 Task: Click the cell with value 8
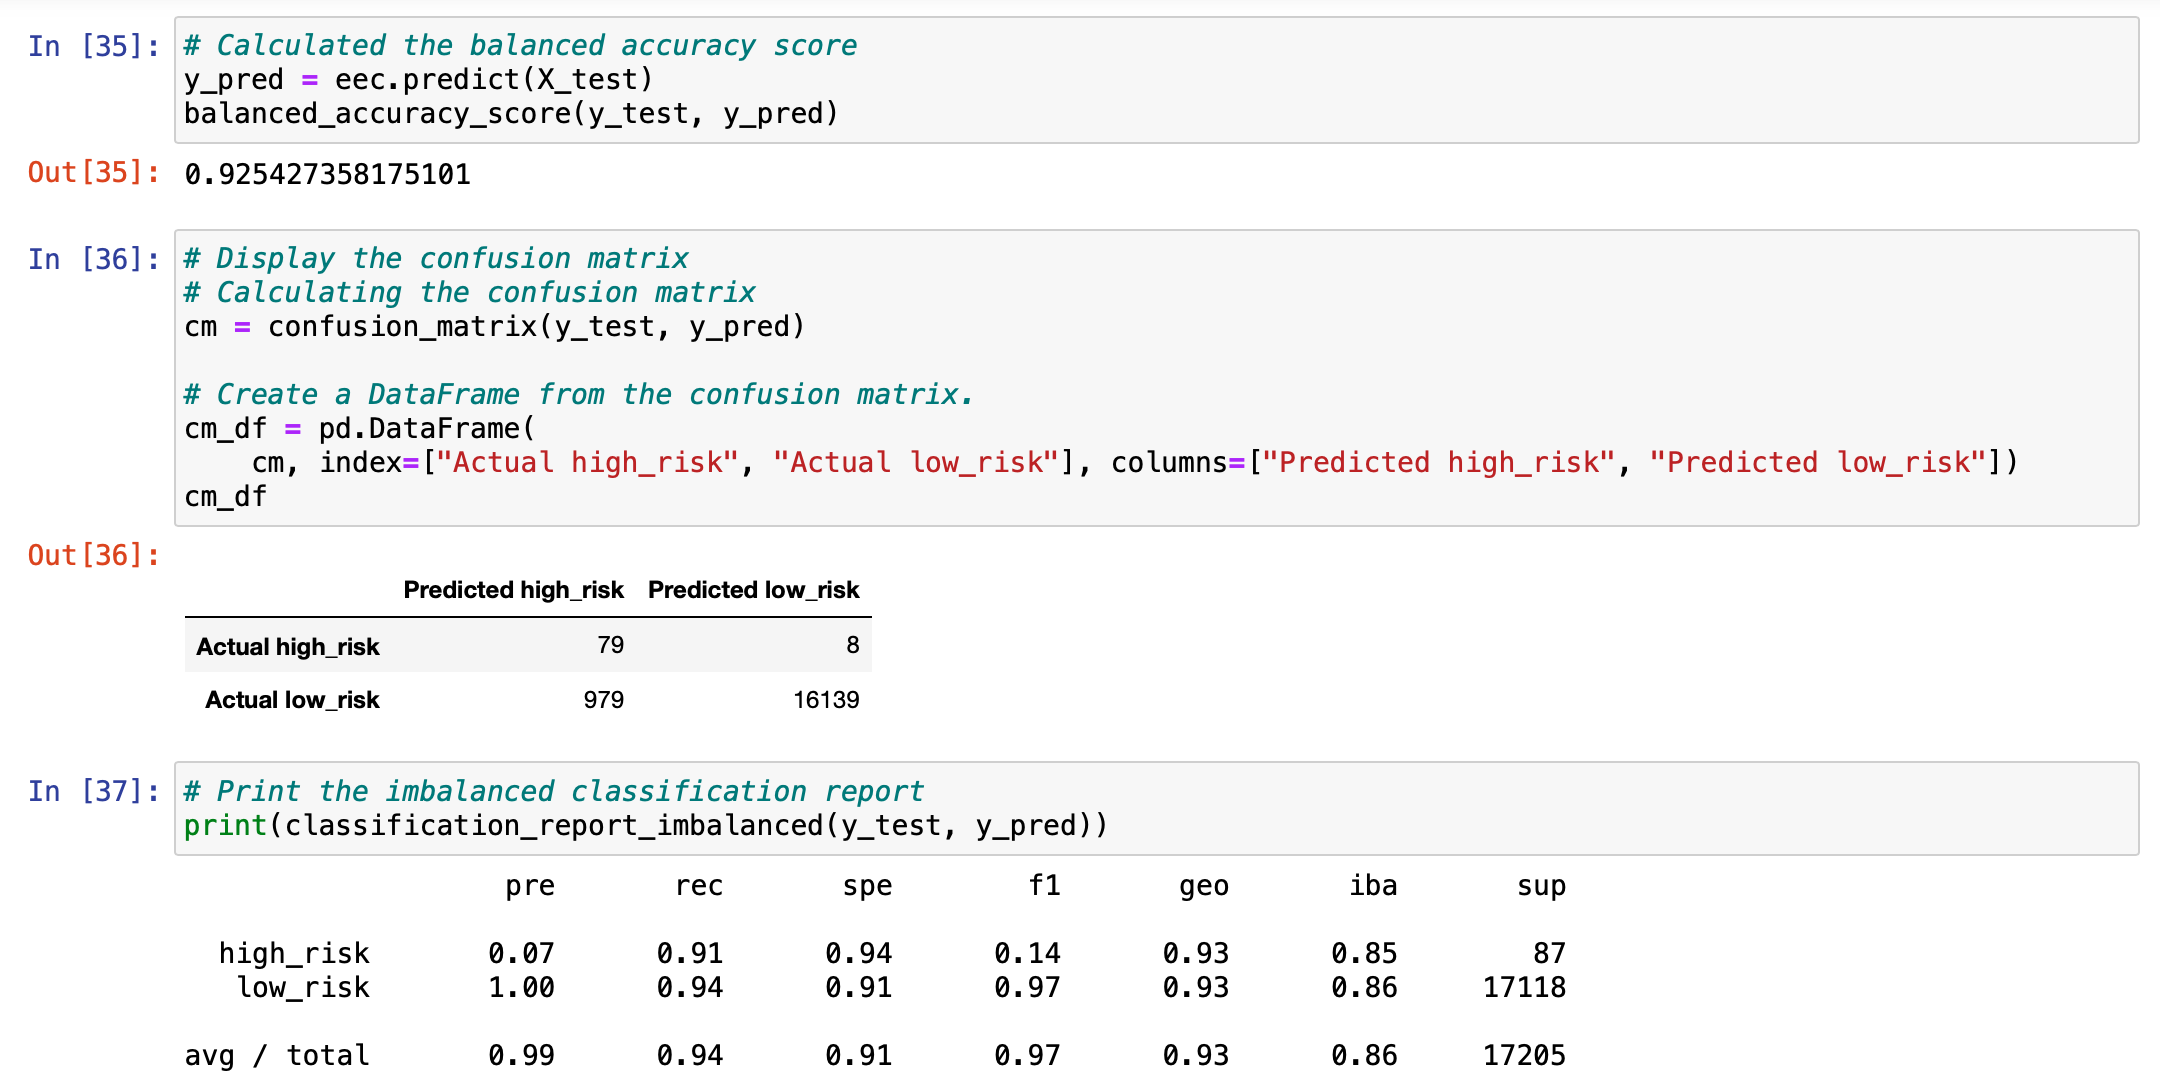point(852,645)
